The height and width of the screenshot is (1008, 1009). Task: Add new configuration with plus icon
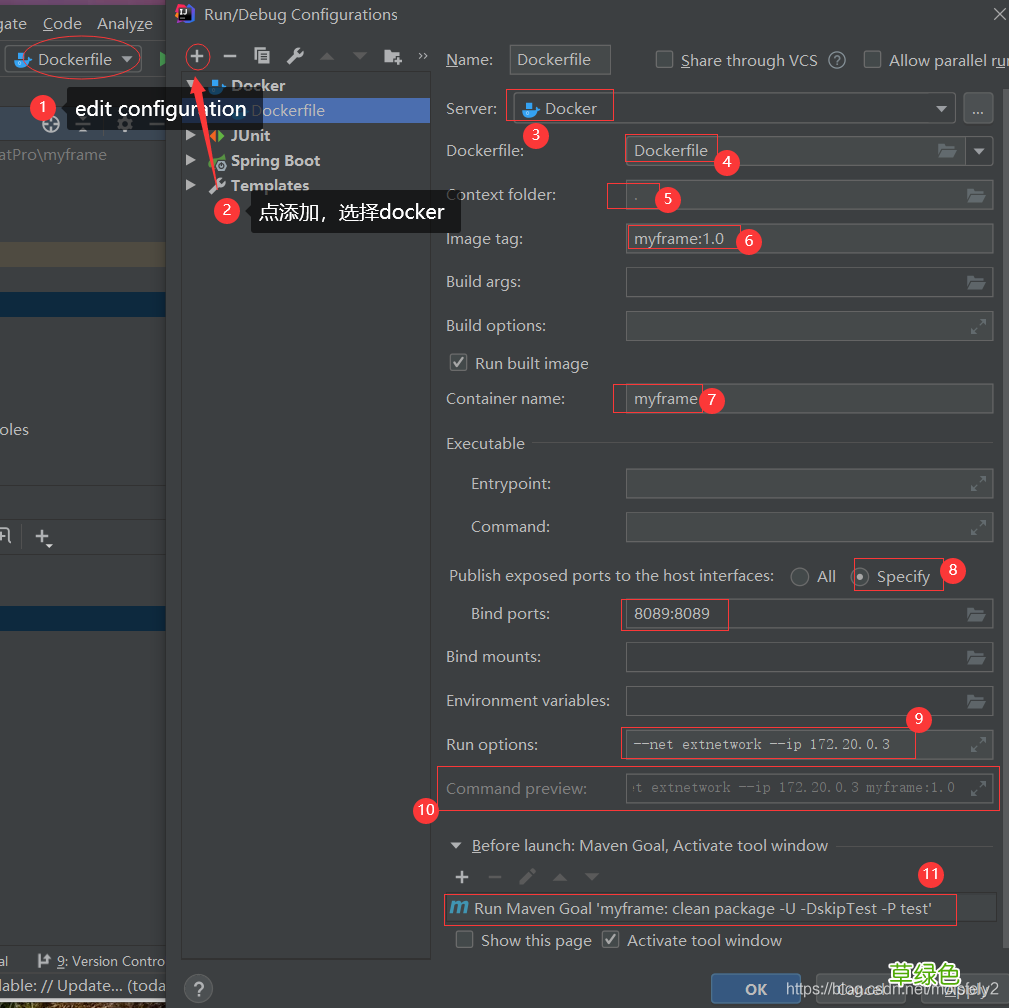[x=197, y=57]
